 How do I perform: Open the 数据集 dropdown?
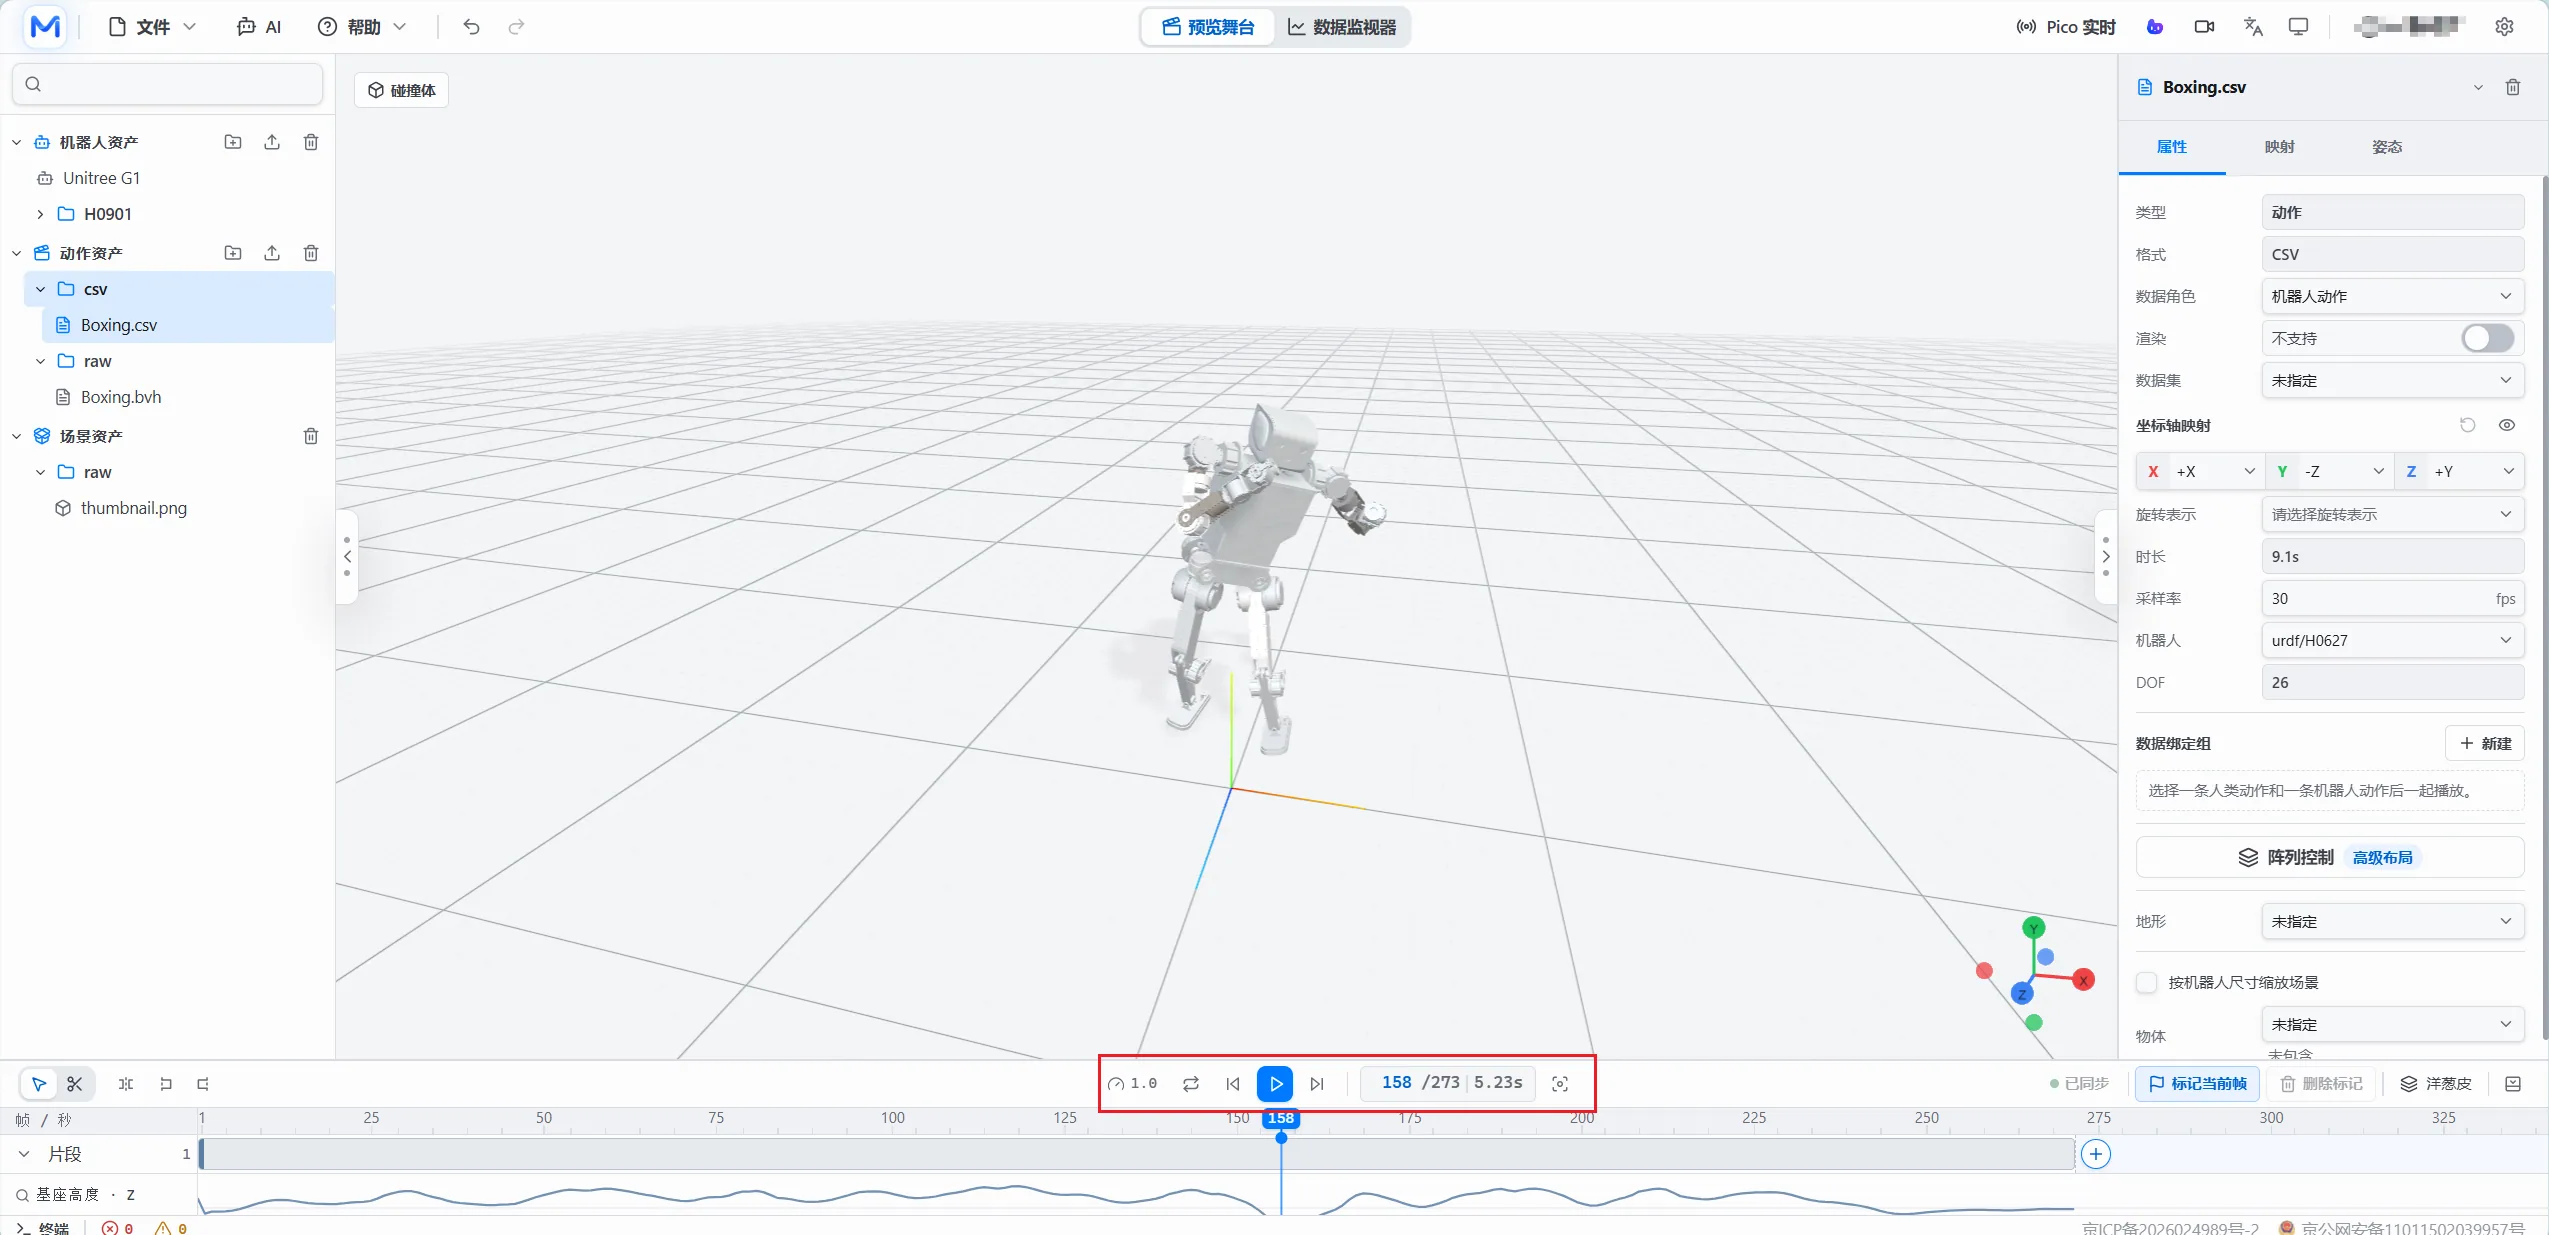pyautogui.click(x=2392, y=380)
